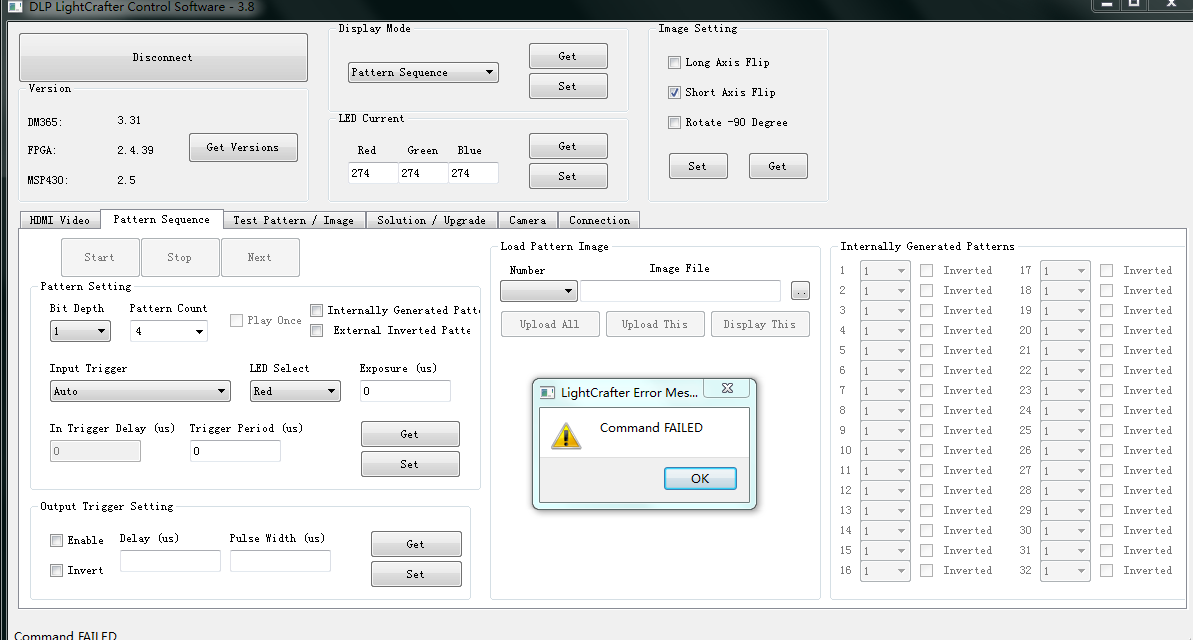
Task: Click Get under Display Mode
Action: pyautogui.click(x=568, y=56)
